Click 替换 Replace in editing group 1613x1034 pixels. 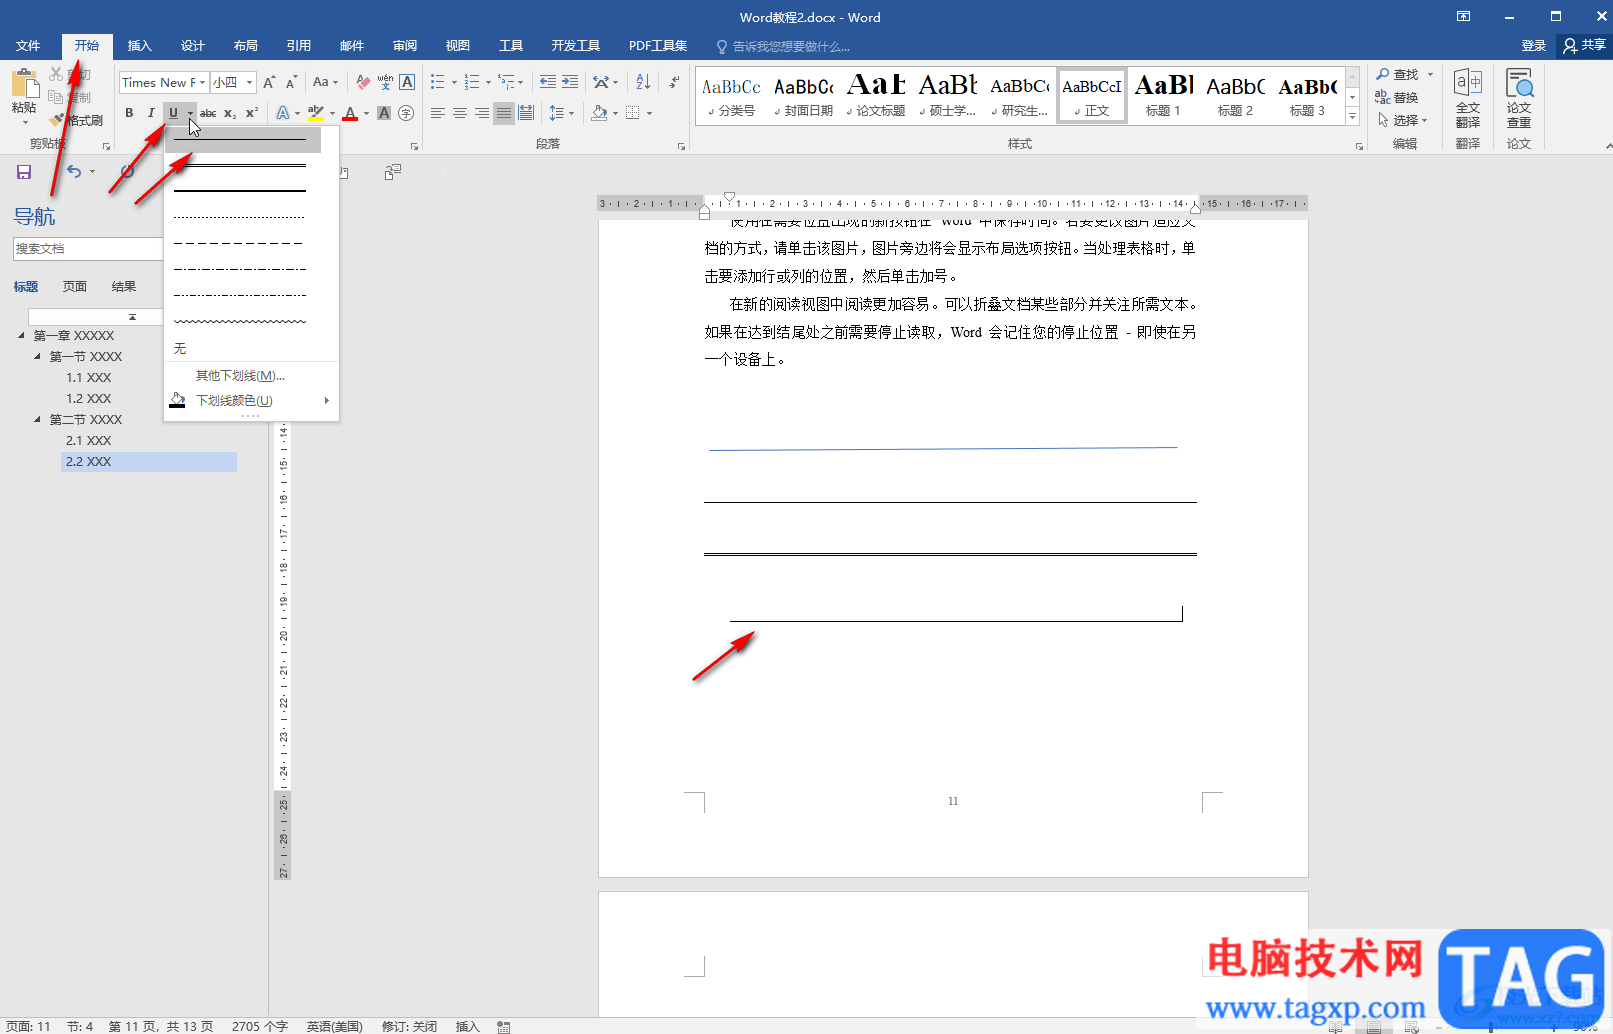pyautogui.click(x=1397, y=97)
